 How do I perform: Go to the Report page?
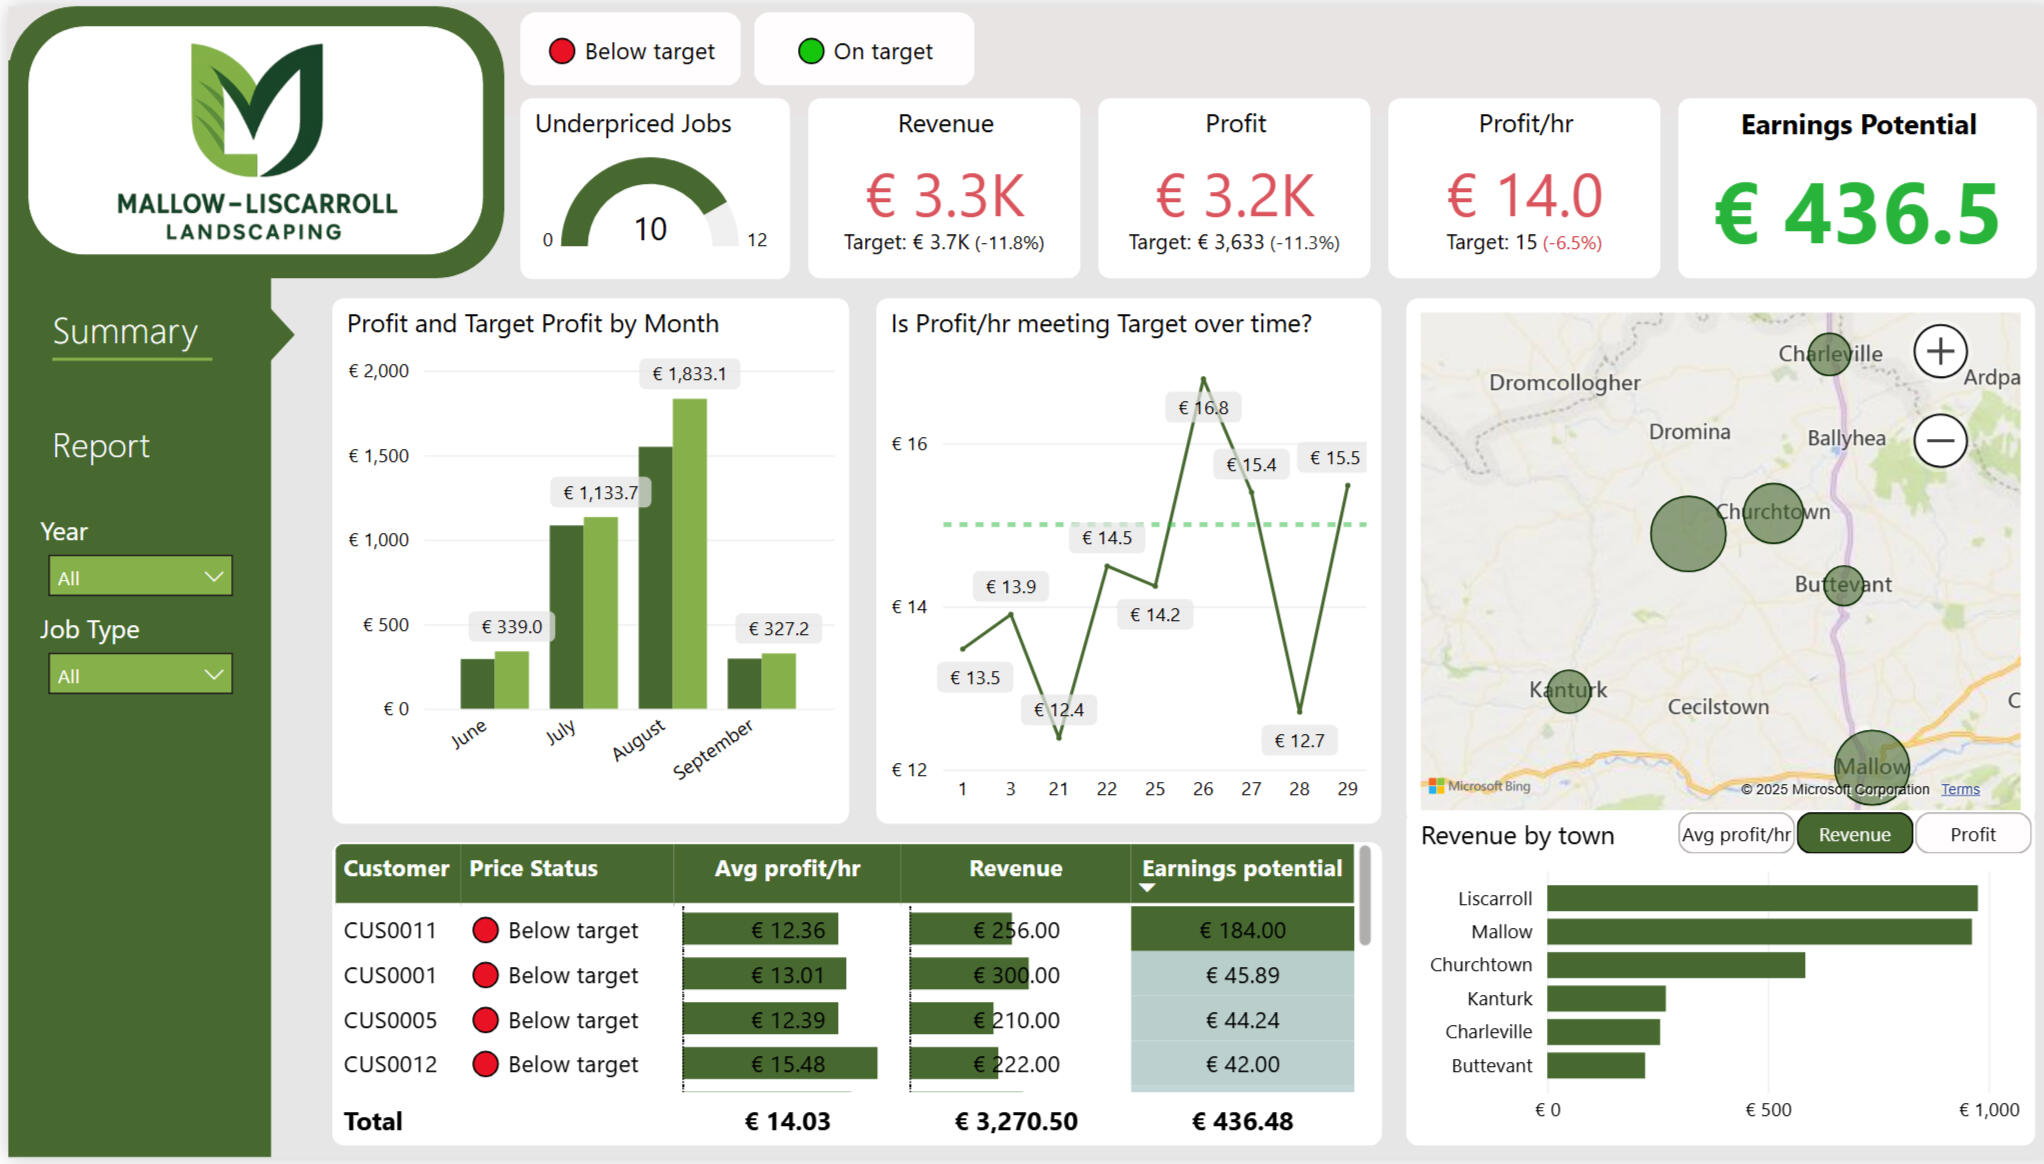tap(101, 446)
